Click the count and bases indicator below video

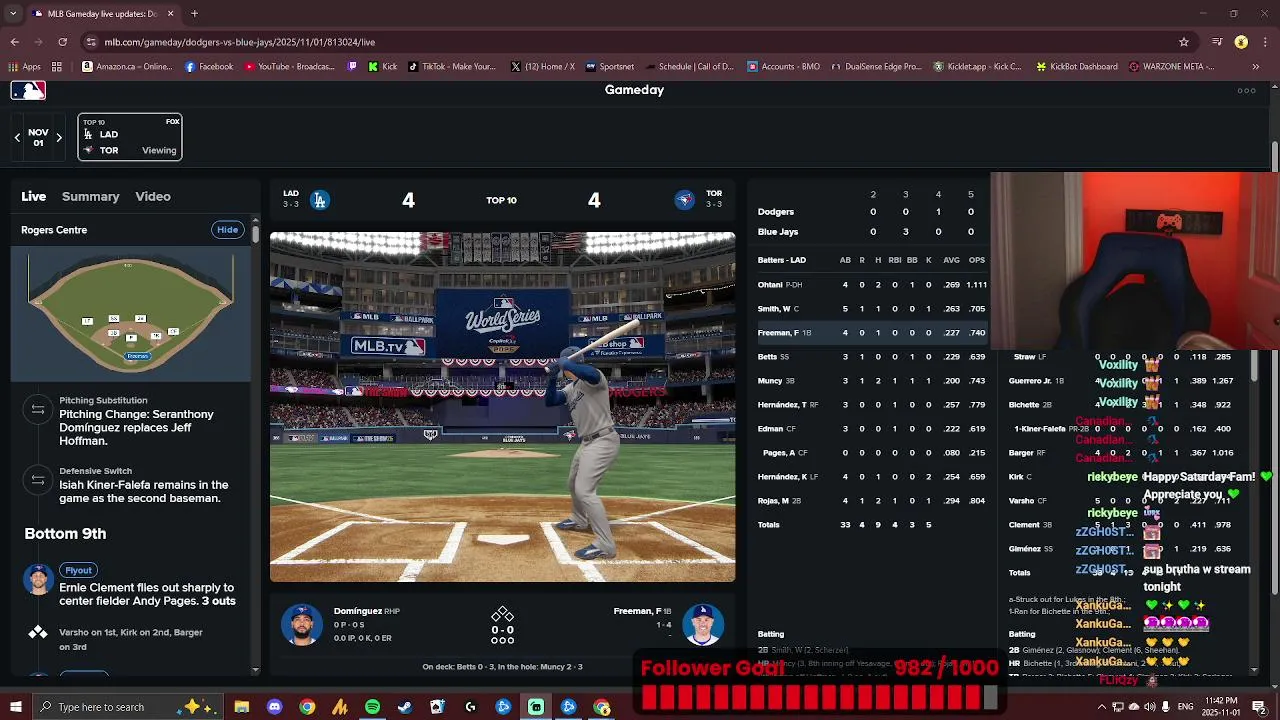click(x=502, y=627)
